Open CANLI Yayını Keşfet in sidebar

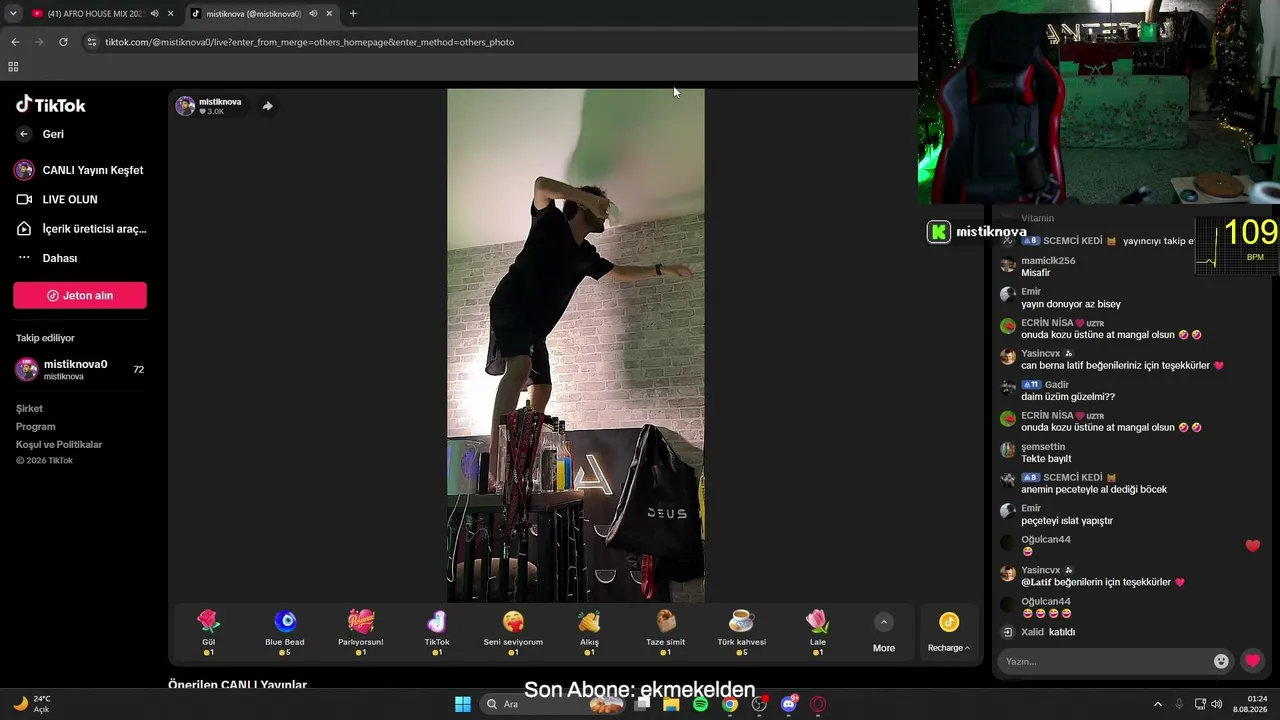click(x=80, y=170)
